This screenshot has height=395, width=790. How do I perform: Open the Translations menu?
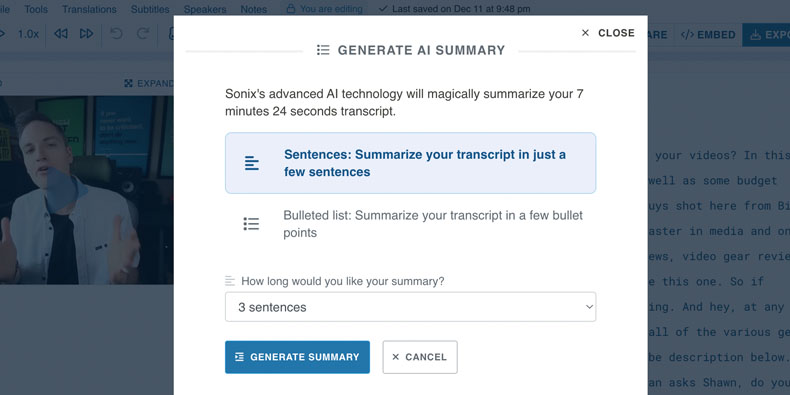click(x=89, y=9)
